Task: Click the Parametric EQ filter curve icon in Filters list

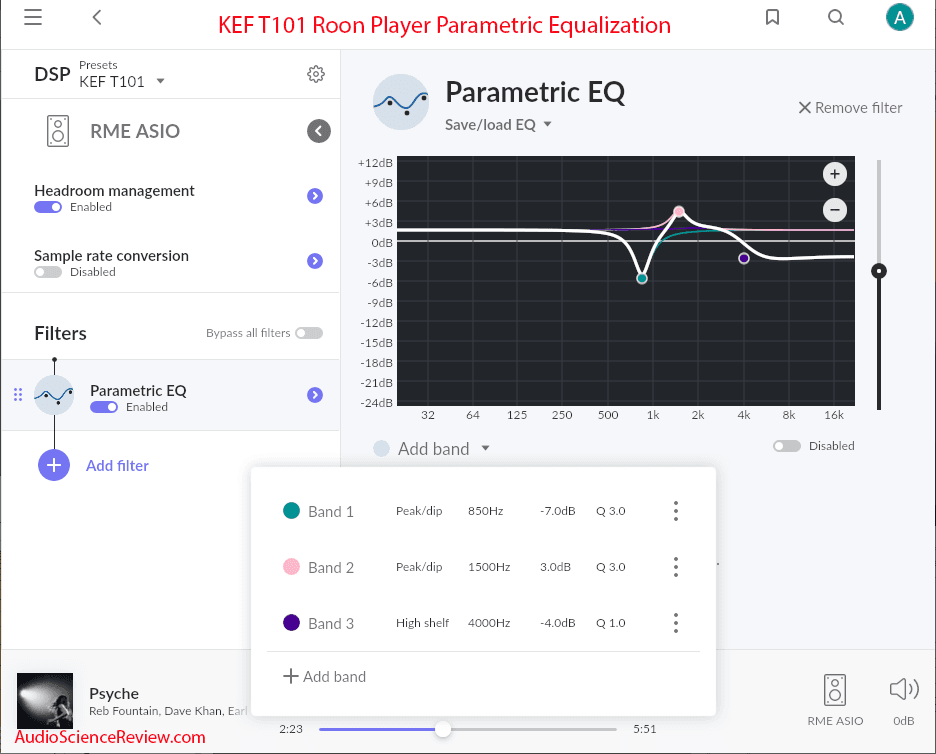Action: click(54, 395)
